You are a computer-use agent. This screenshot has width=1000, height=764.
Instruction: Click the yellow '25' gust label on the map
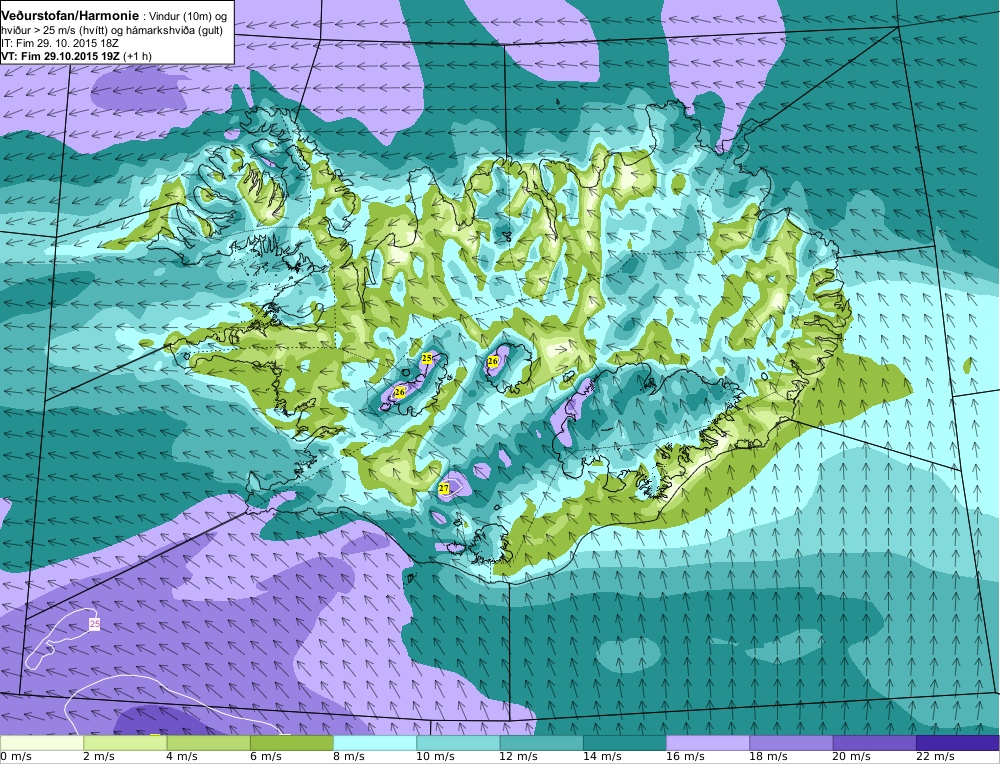[427, 358]
